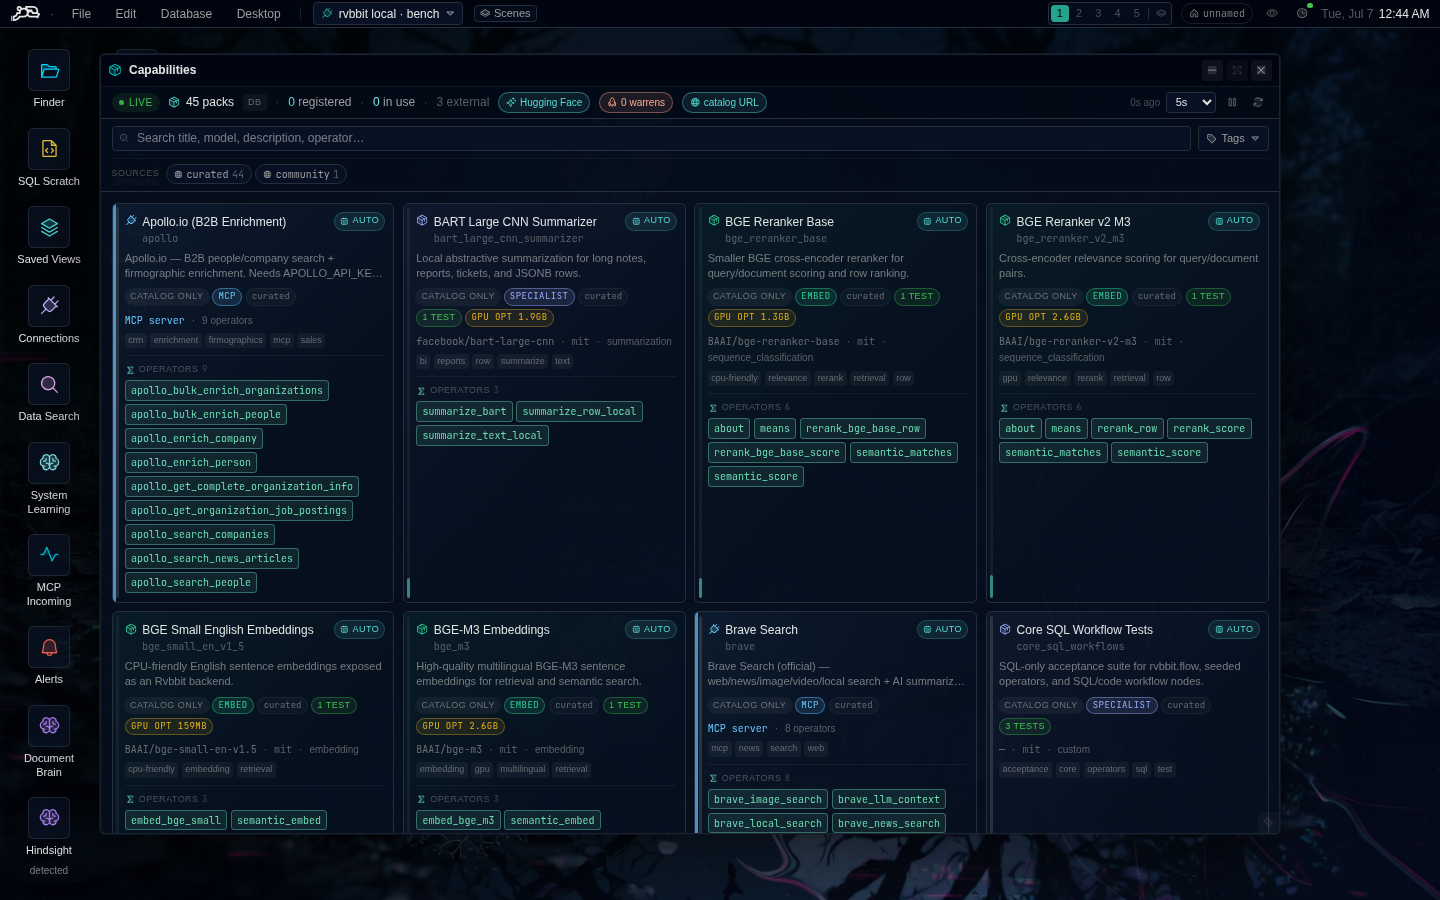
Task: Toggle AUTO on the BGE Reranker Base card
Action: [x=942, y=221]
